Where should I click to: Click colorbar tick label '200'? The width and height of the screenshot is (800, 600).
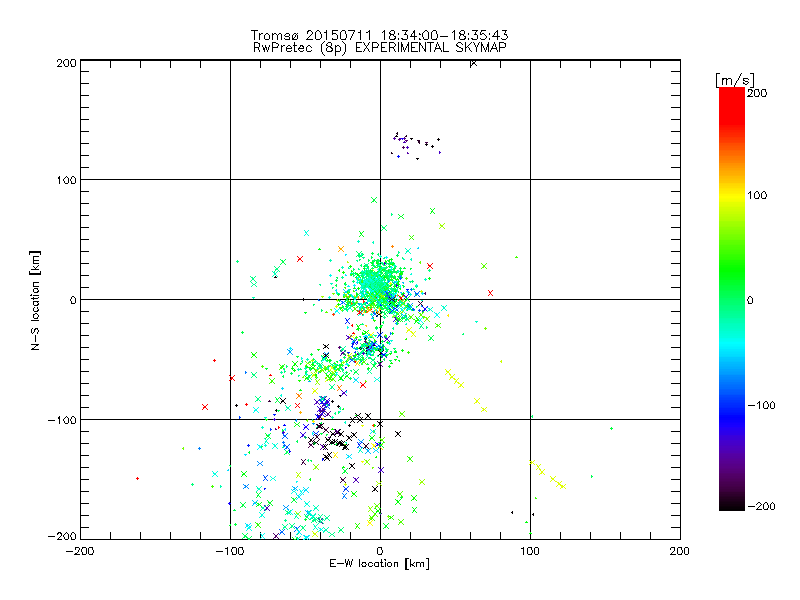coord(757,93)
